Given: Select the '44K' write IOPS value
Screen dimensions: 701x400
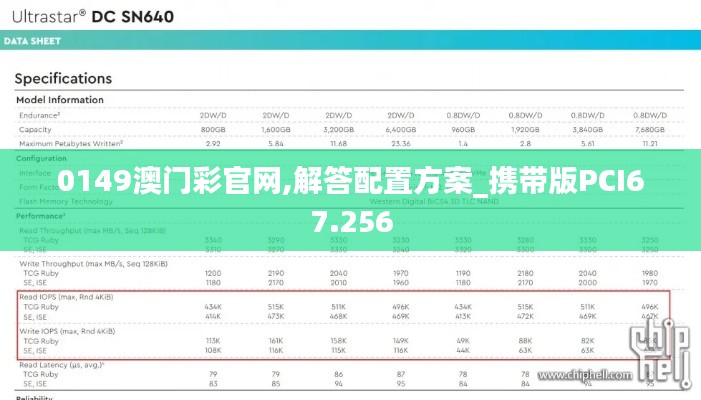Looking at the screenshot, I should [463, 351].
